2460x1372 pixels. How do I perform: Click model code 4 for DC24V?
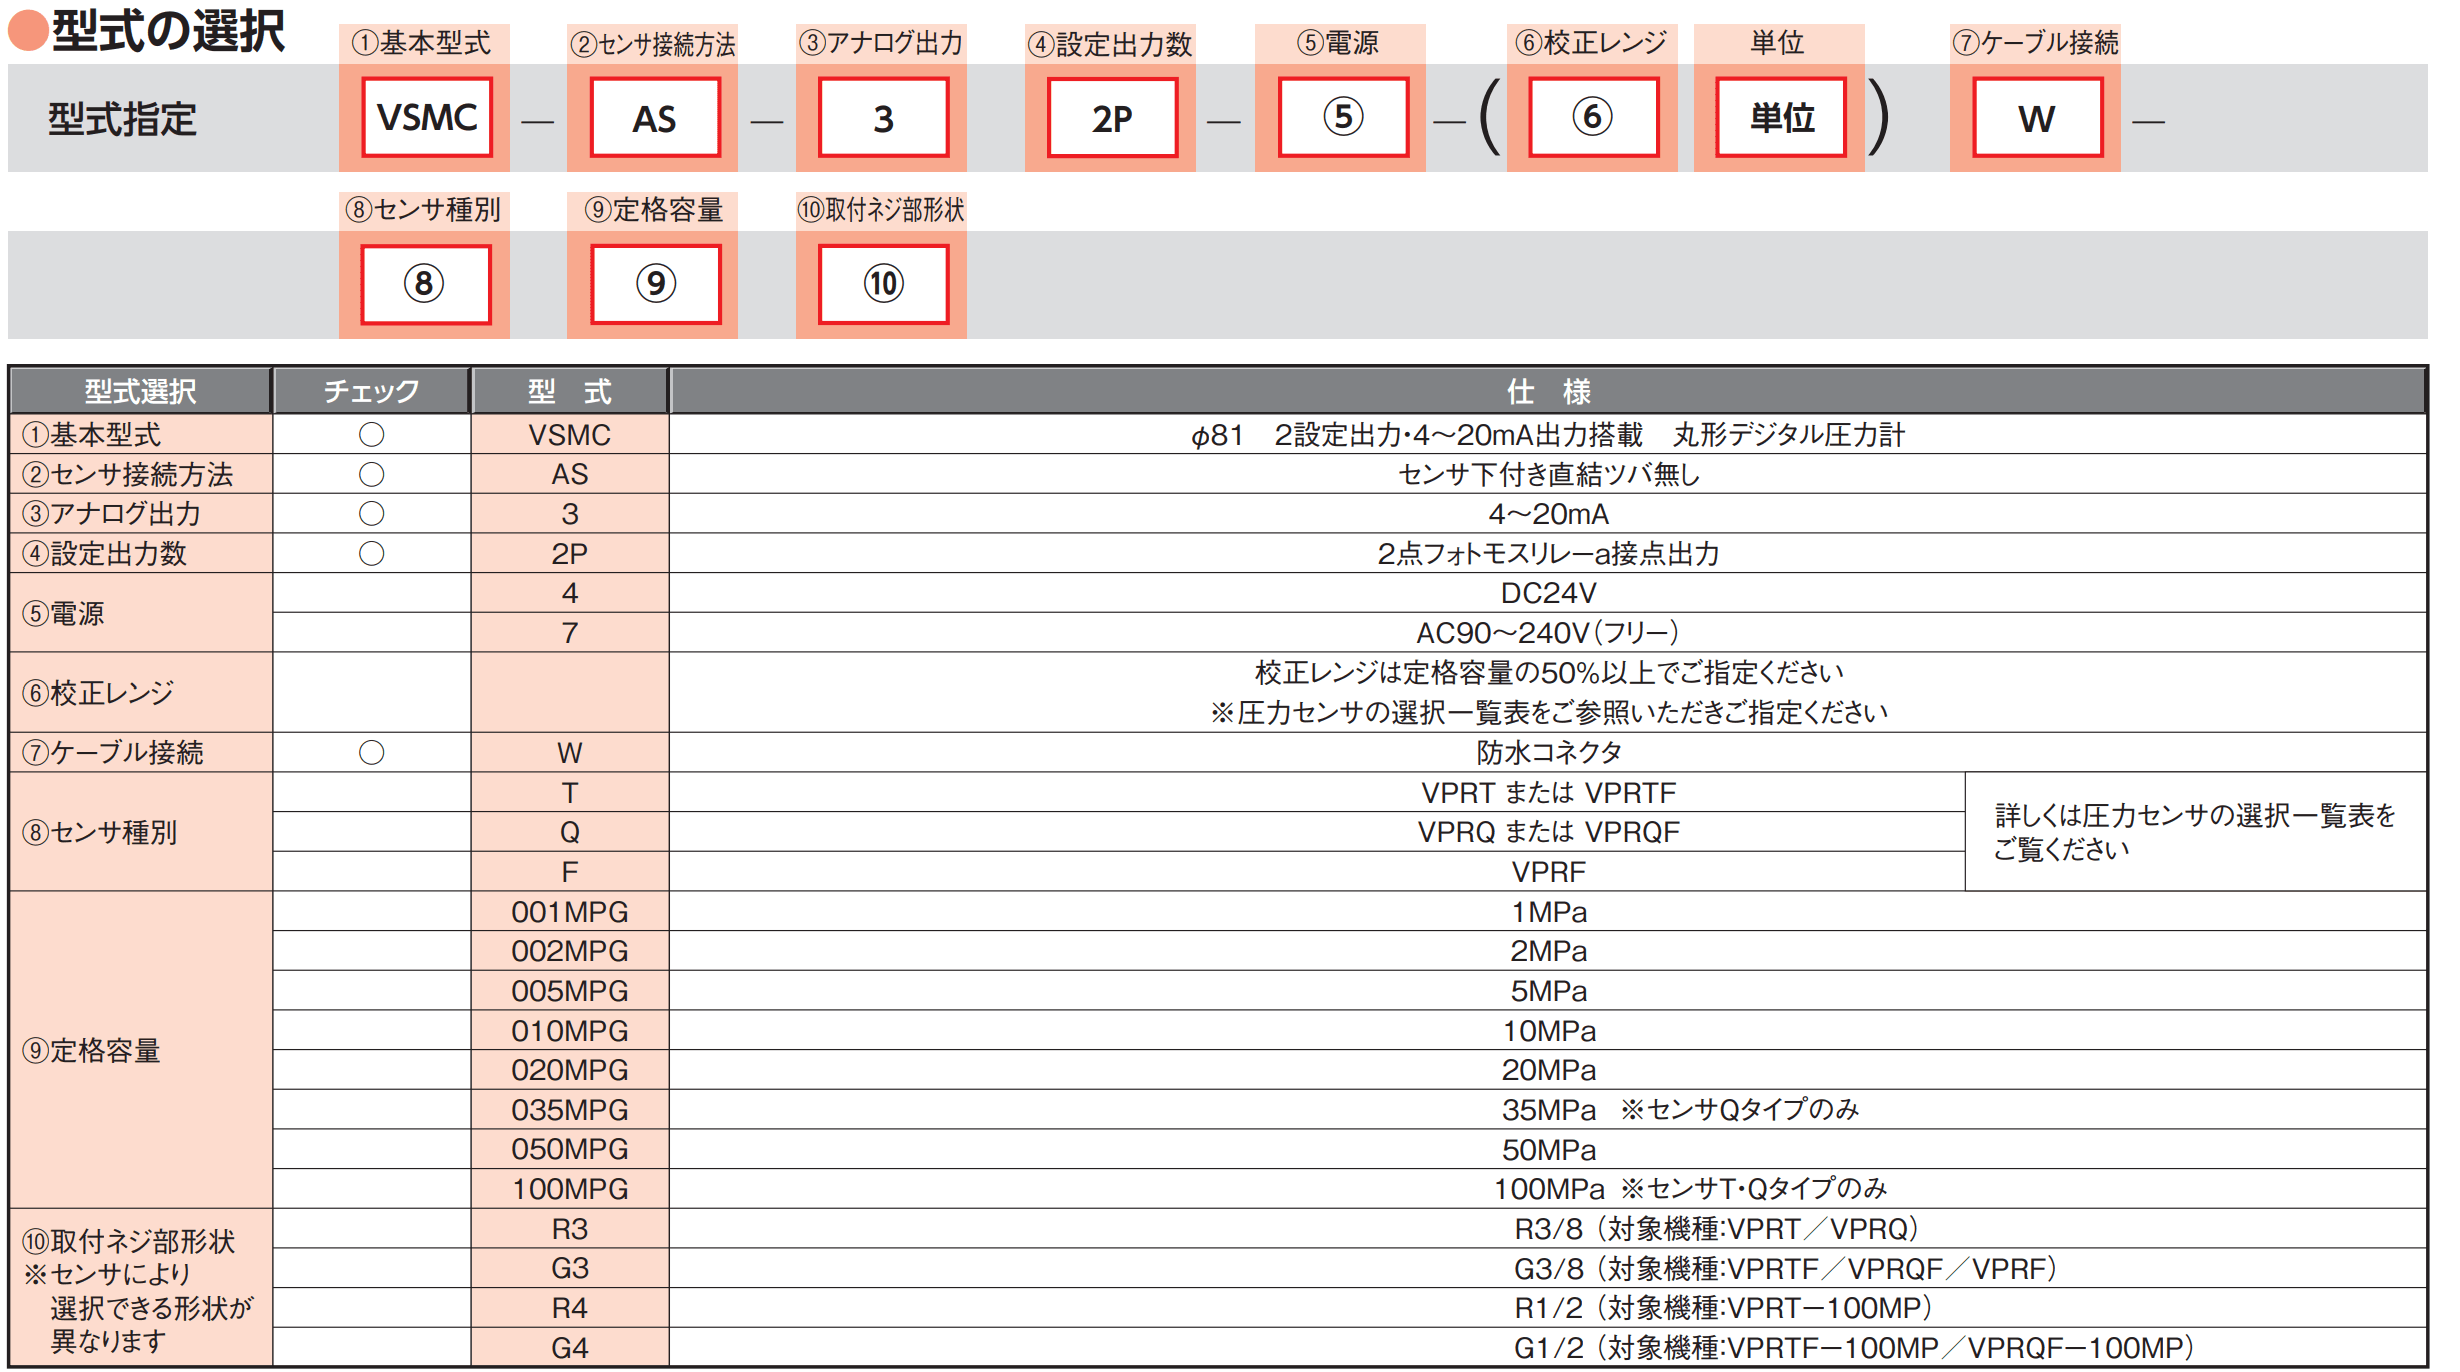click(570, 593)
